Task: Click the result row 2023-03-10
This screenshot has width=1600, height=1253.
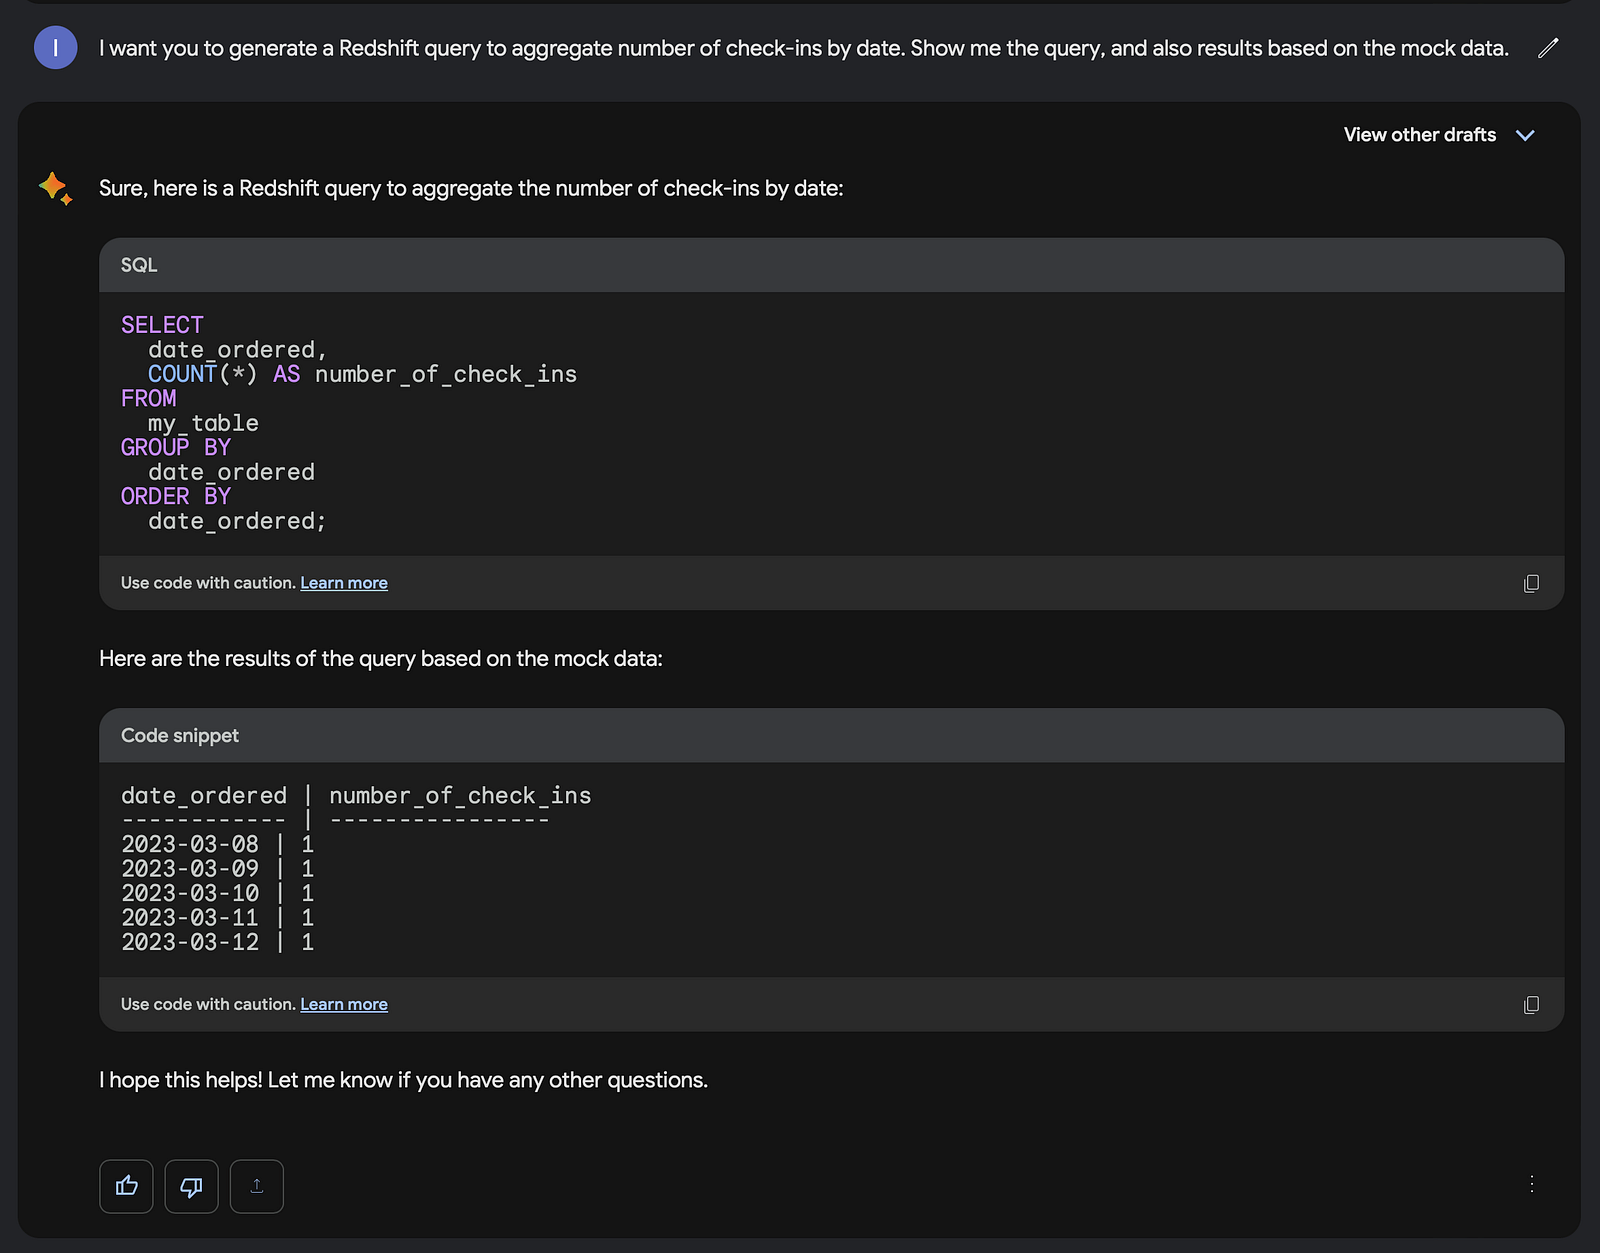Action: [x=218, y=893]
